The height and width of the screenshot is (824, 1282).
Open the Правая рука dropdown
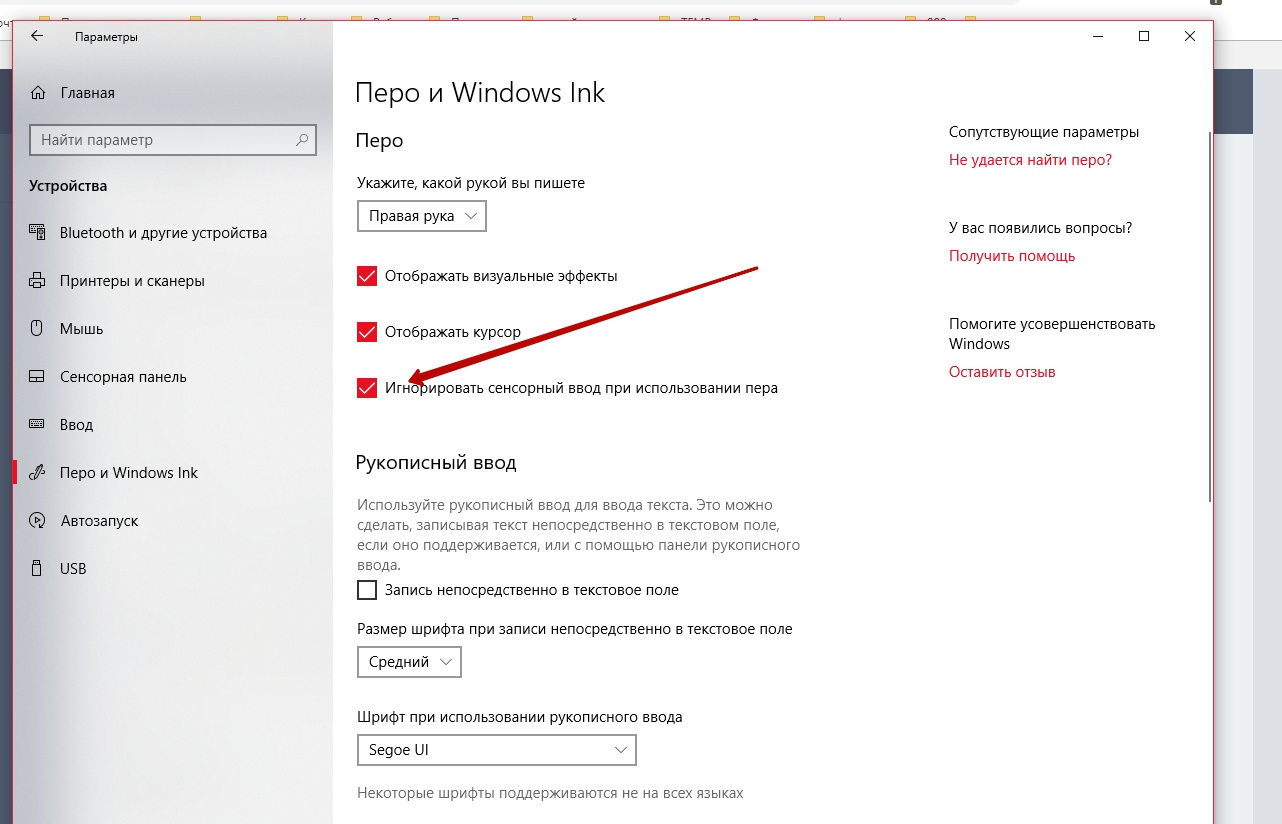click(421, 216)
